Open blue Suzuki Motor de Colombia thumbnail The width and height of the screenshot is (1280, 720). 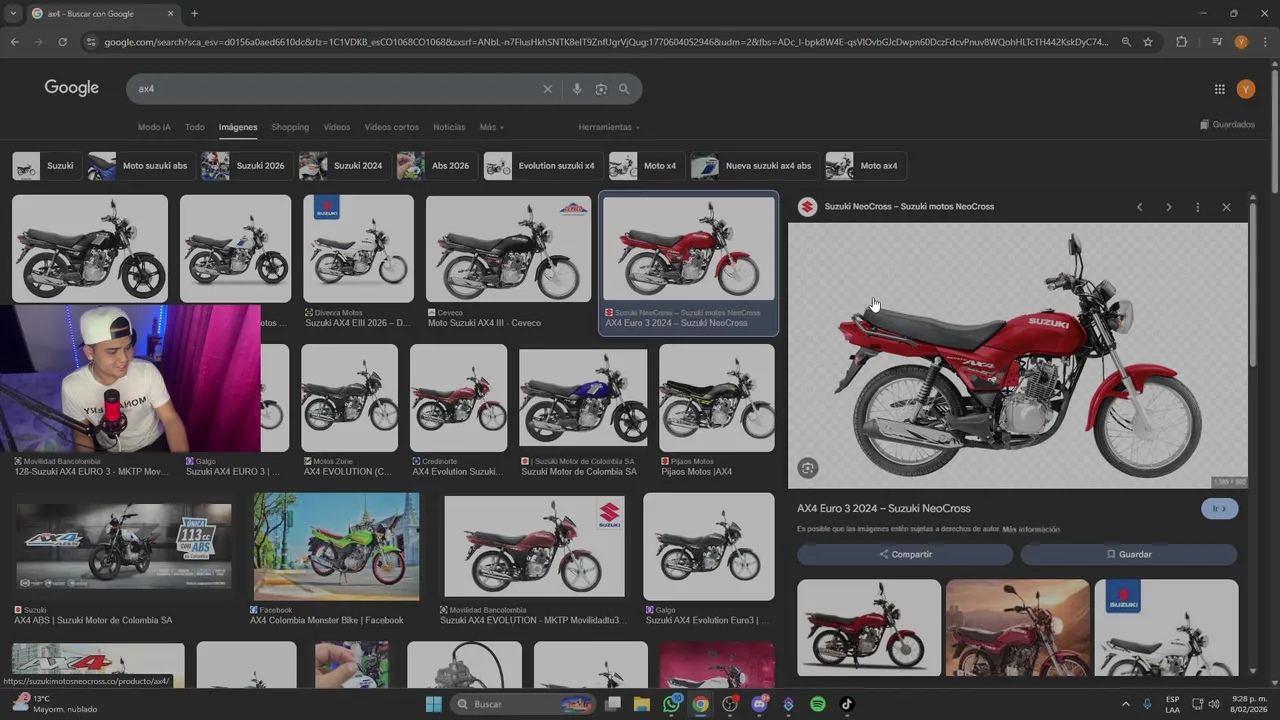tap(583, 398)
